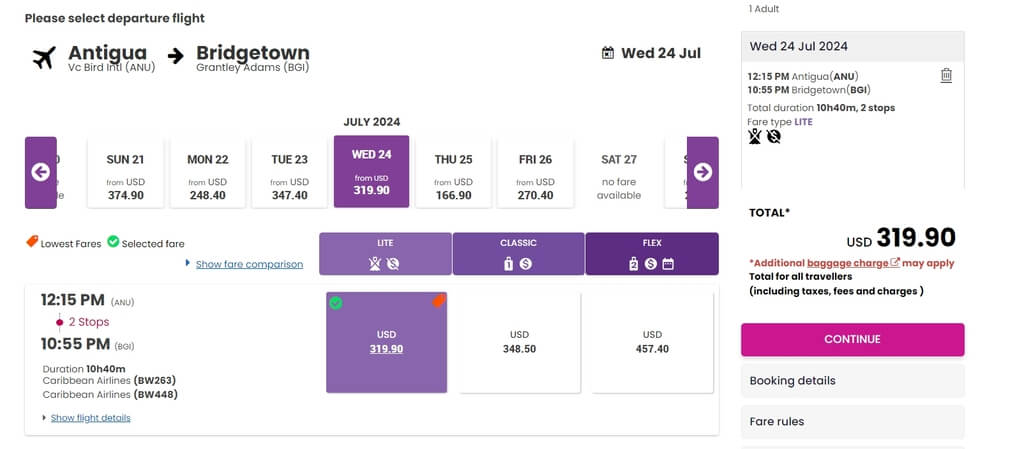Viewport: 1024px width, 449px height.
Task: Expand Show flight details
Action: [91, 418]
